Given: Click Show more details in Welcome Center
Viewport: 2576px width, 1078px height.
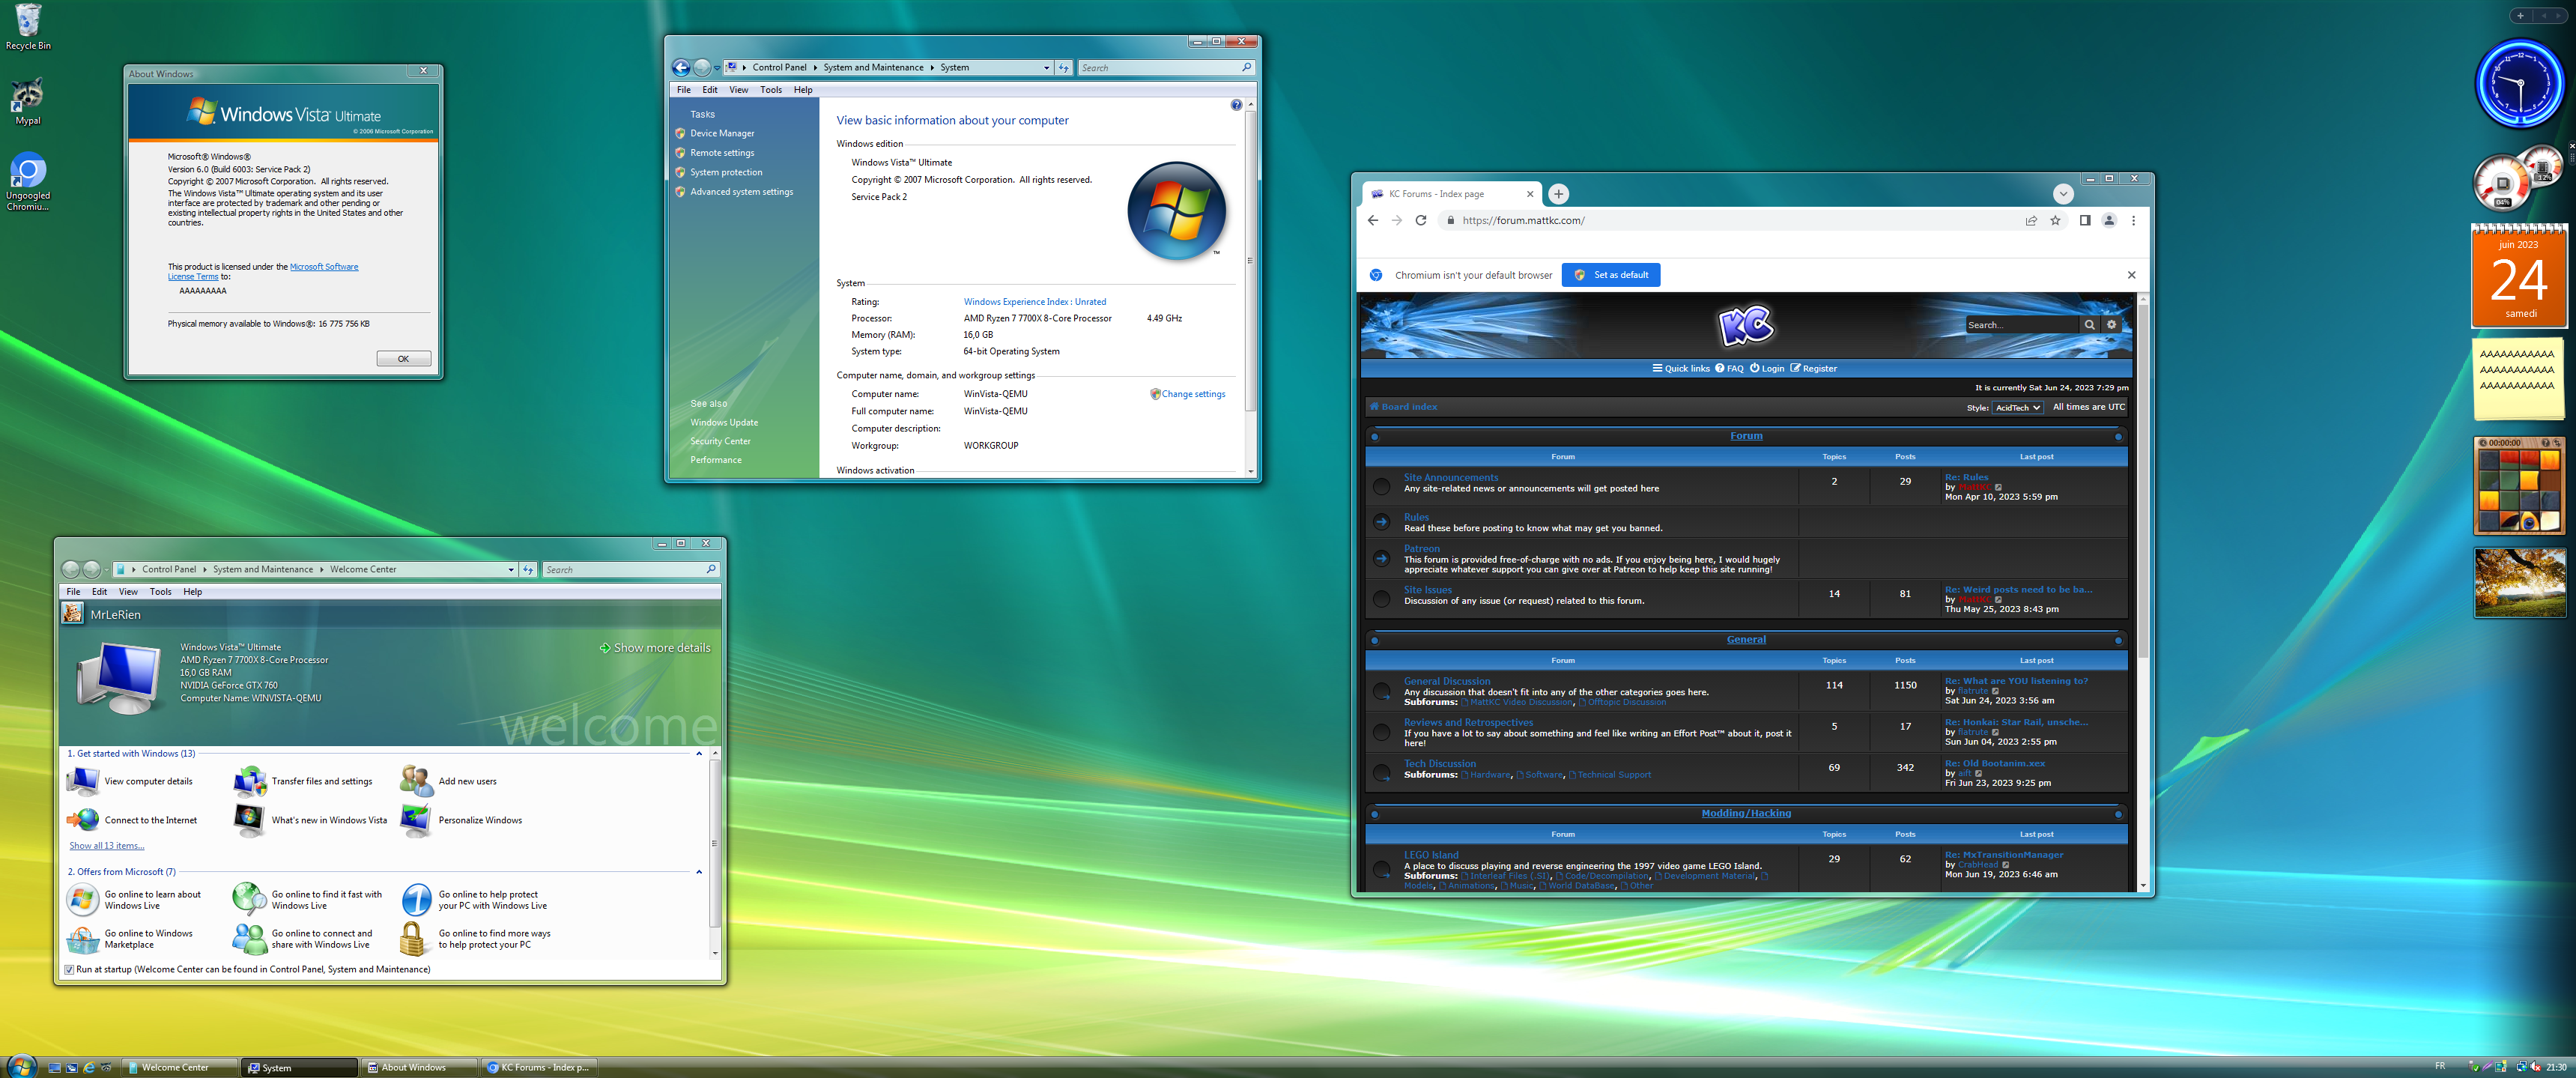Looking at the screenshot, I should pos(655,648).
